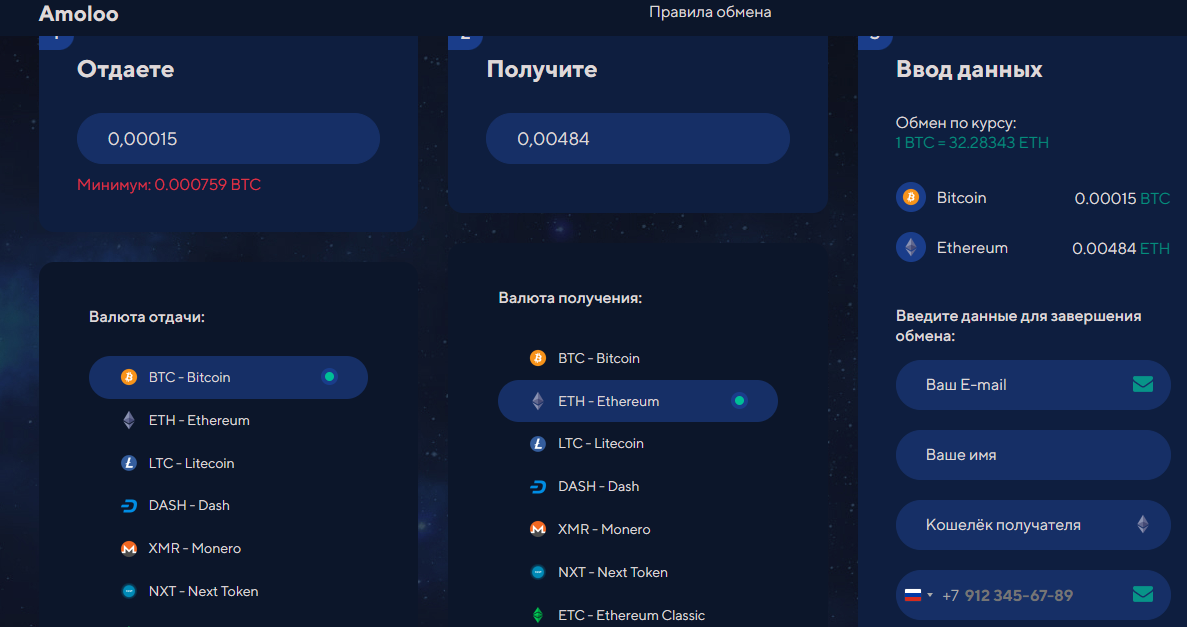
Task: Click the Monero icon in send currency list
Action: 129,548
